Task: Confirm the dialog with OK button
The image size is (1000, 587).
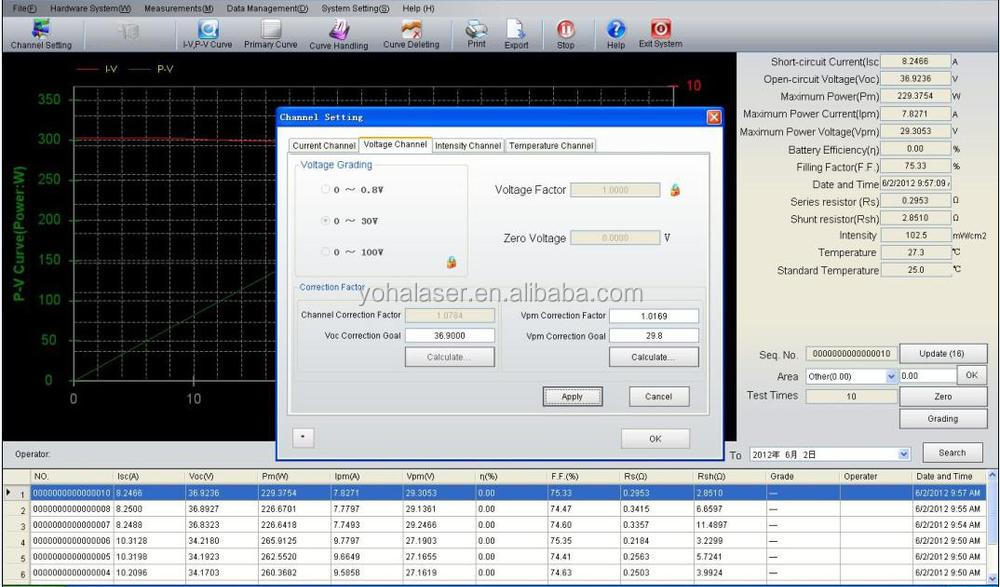Action: [655, 438]
